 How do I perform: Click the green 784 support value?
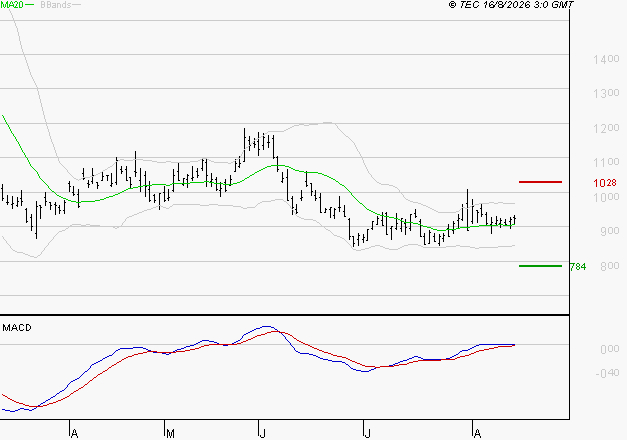pyautogui.click(x=578, y=266)
